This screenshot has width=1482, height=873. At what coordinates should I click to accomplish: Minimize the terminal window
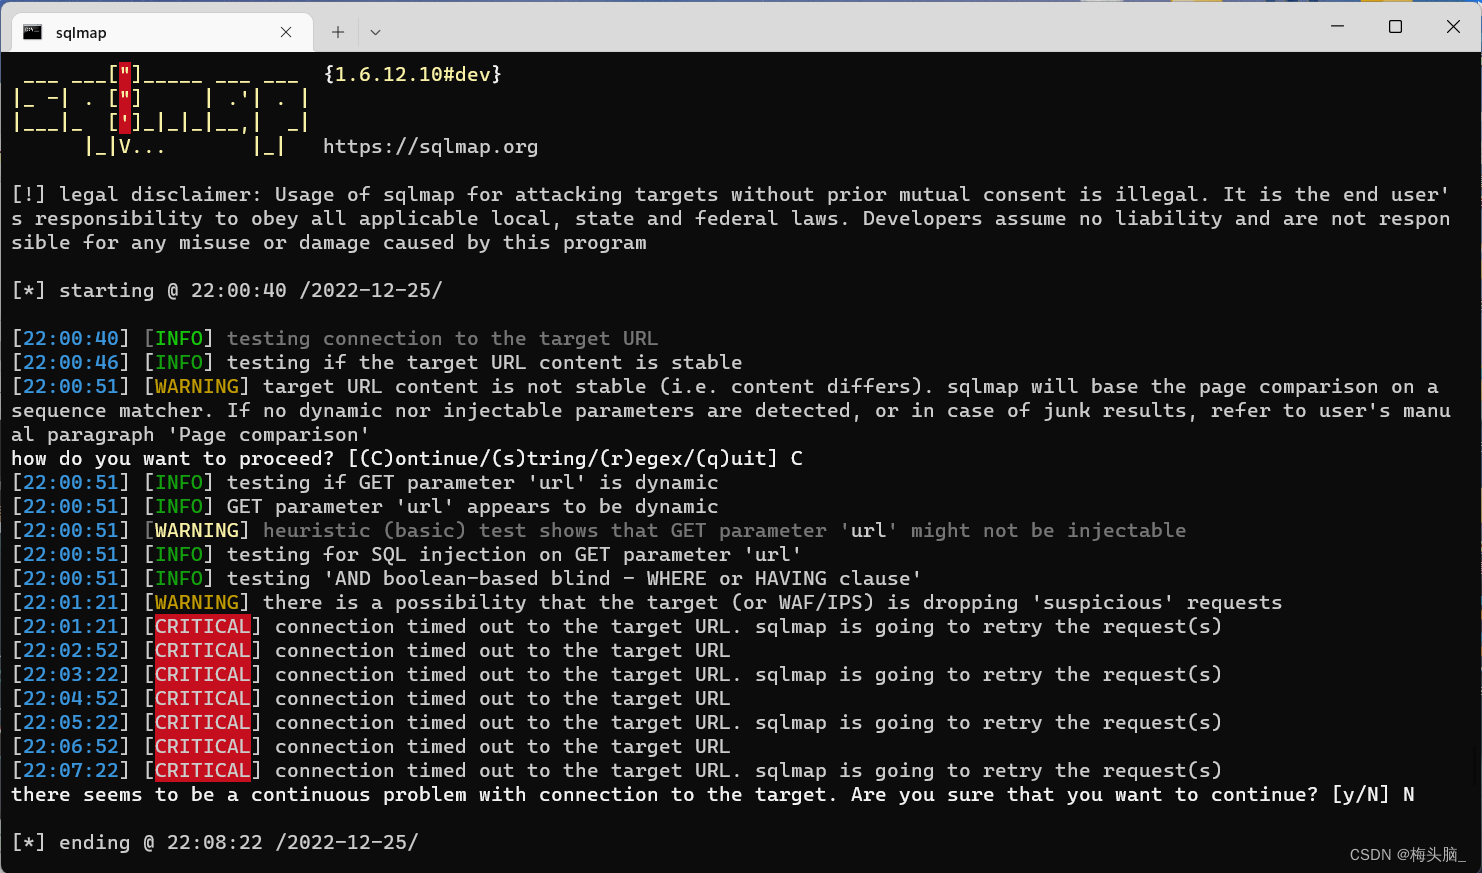[1337, 26]
